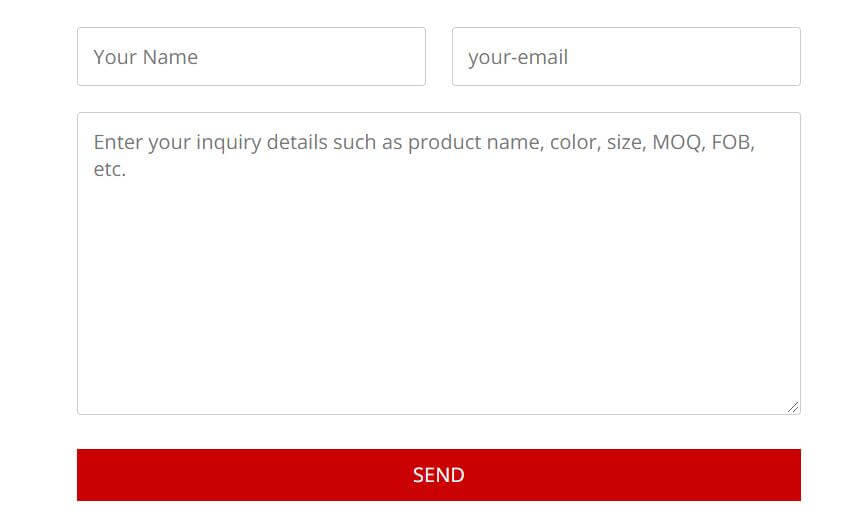Click the diagonal grip icon in textarea corner
The height and width of the screenshot is (517, 850).
[x=793, y=408]
